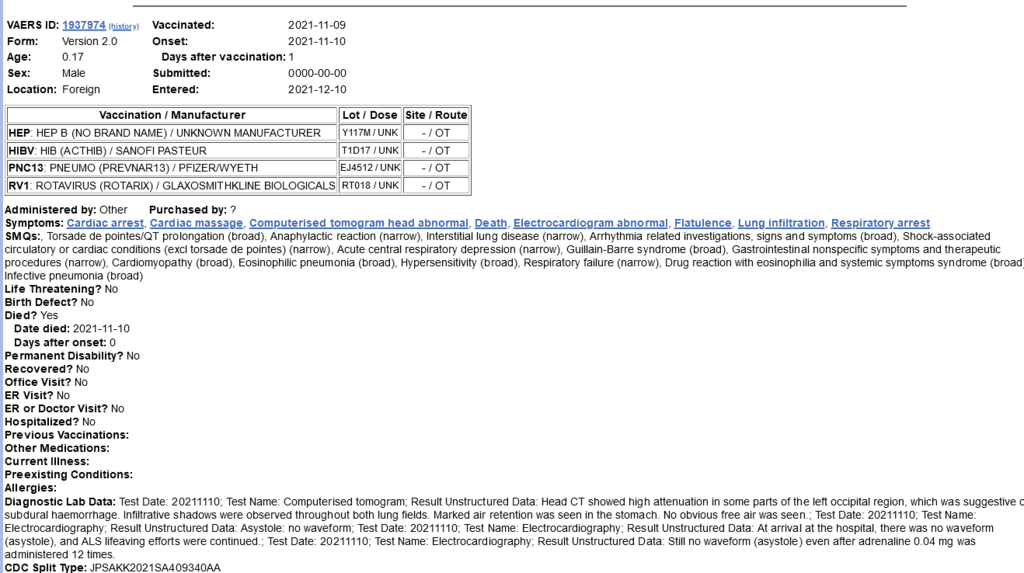Click the Entered date 2021-12-10
Screen dimensions: 1024x573
[x=317, y=90]
